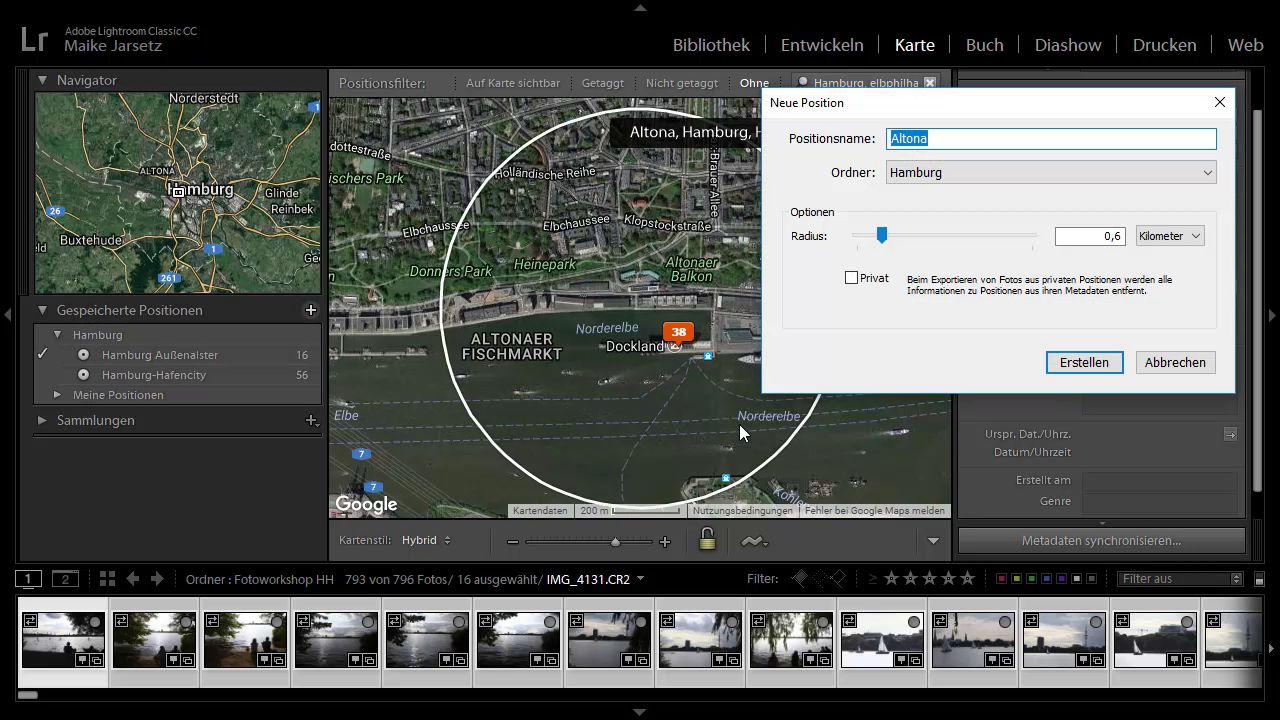Open the Kilometer unit dropdown
Viewport: 1280px width, 720px height.
tap(1169, 236)
